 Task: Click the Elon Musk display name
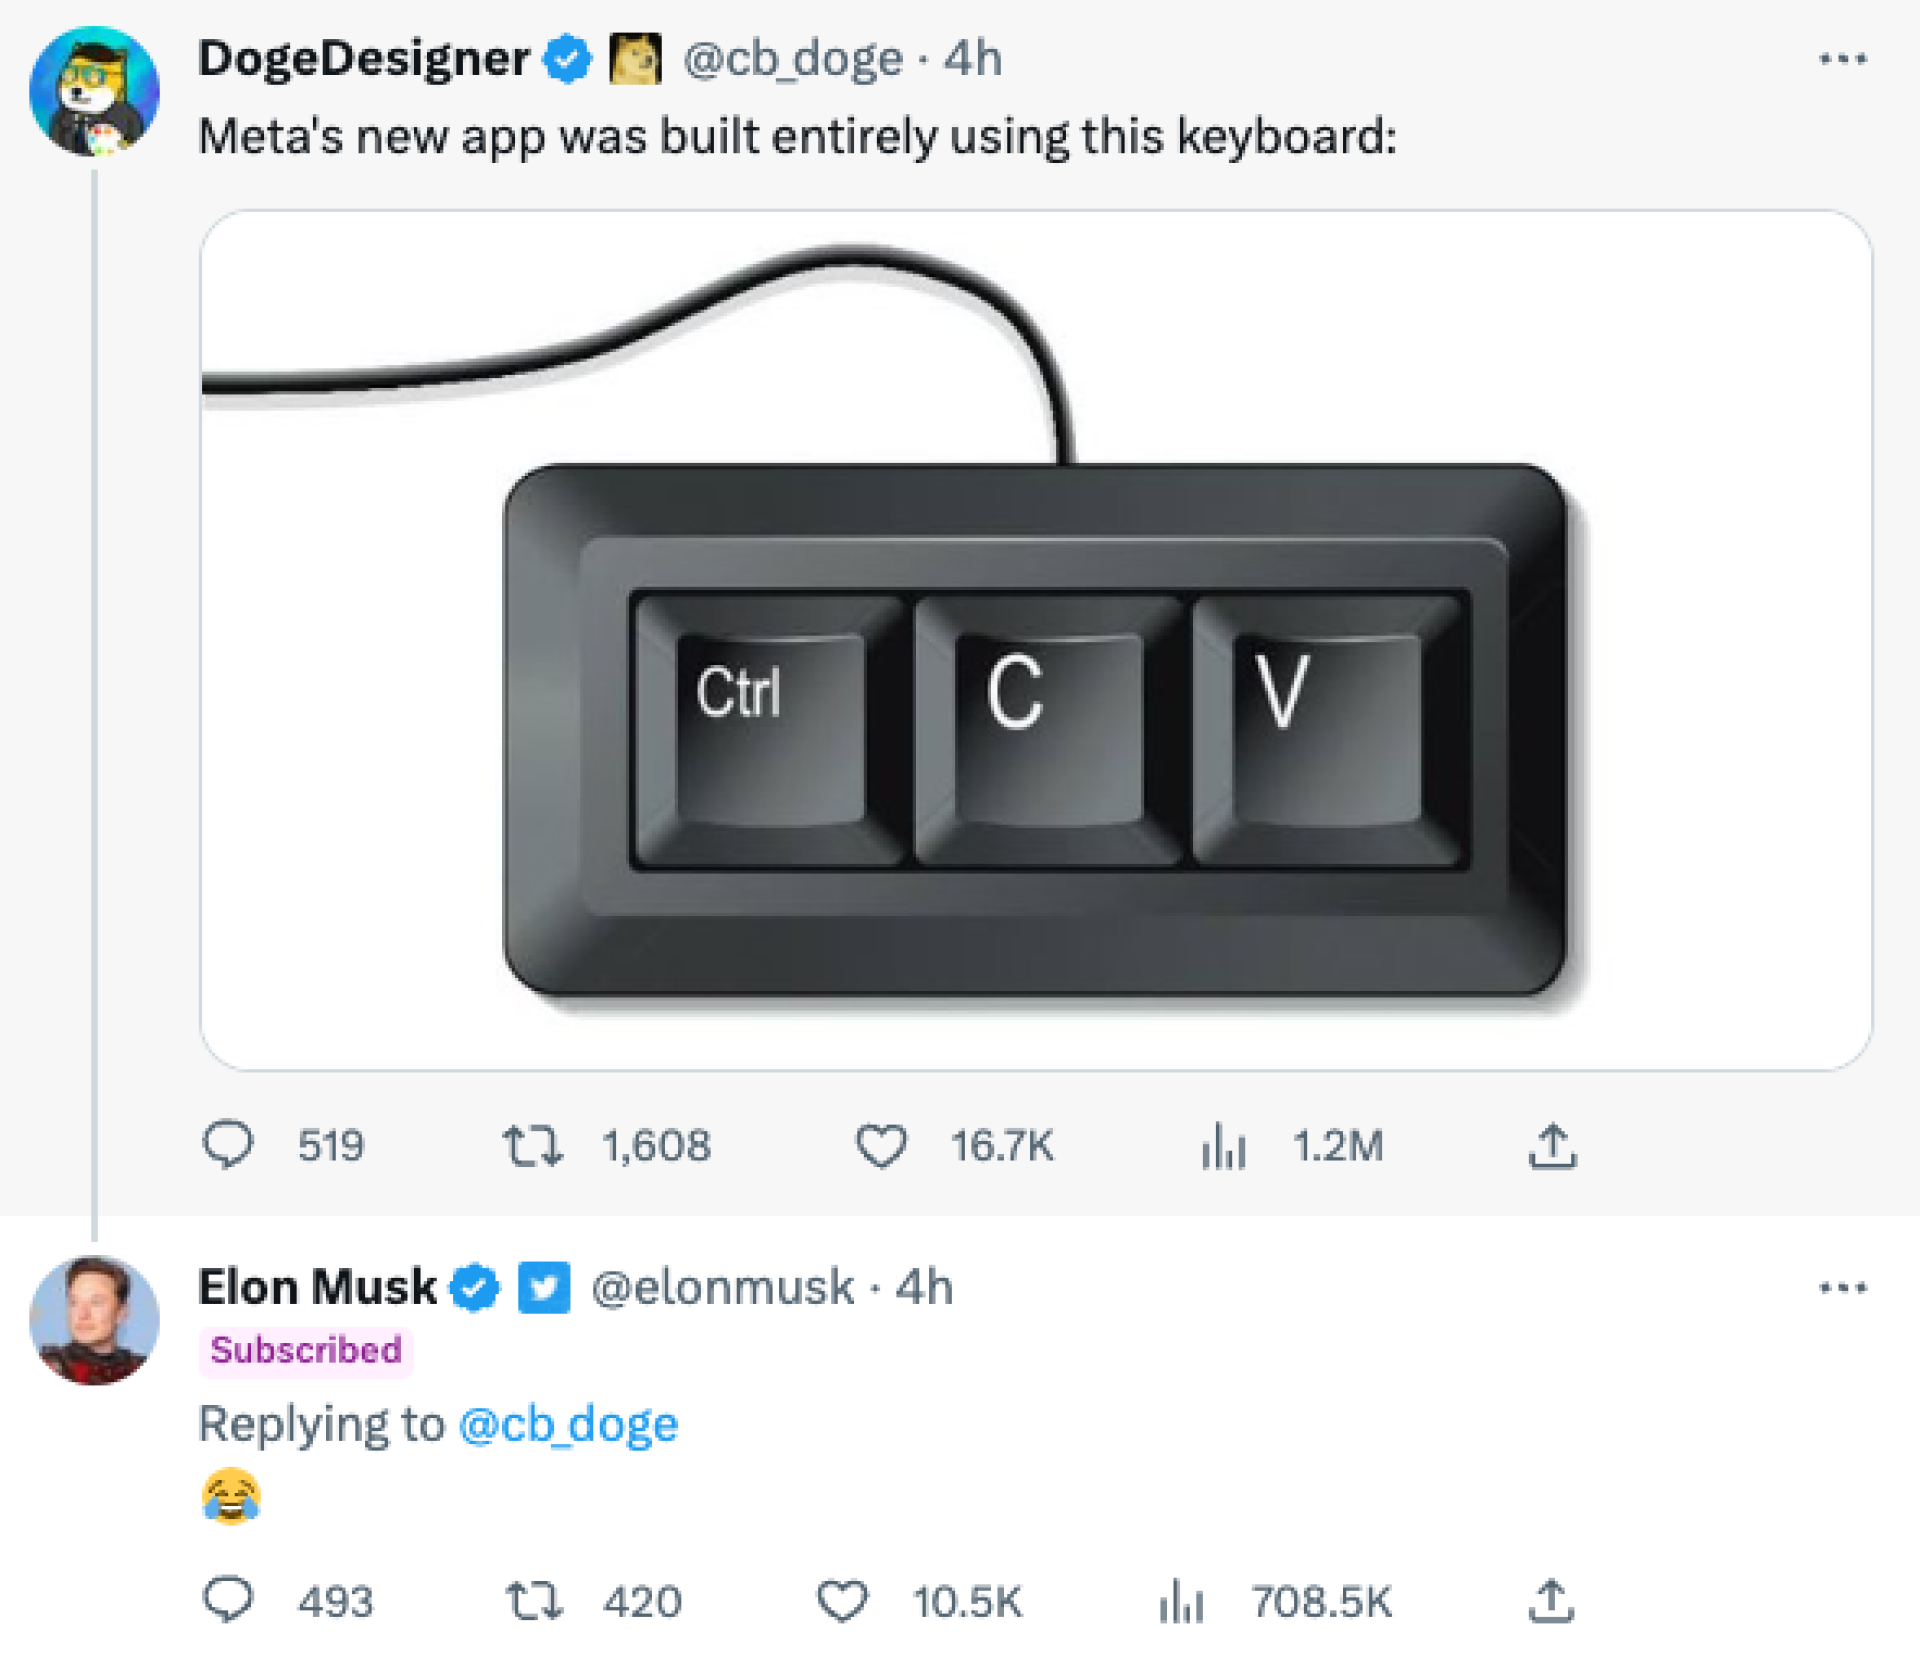pyautogui.click(x=317, y=1287)
